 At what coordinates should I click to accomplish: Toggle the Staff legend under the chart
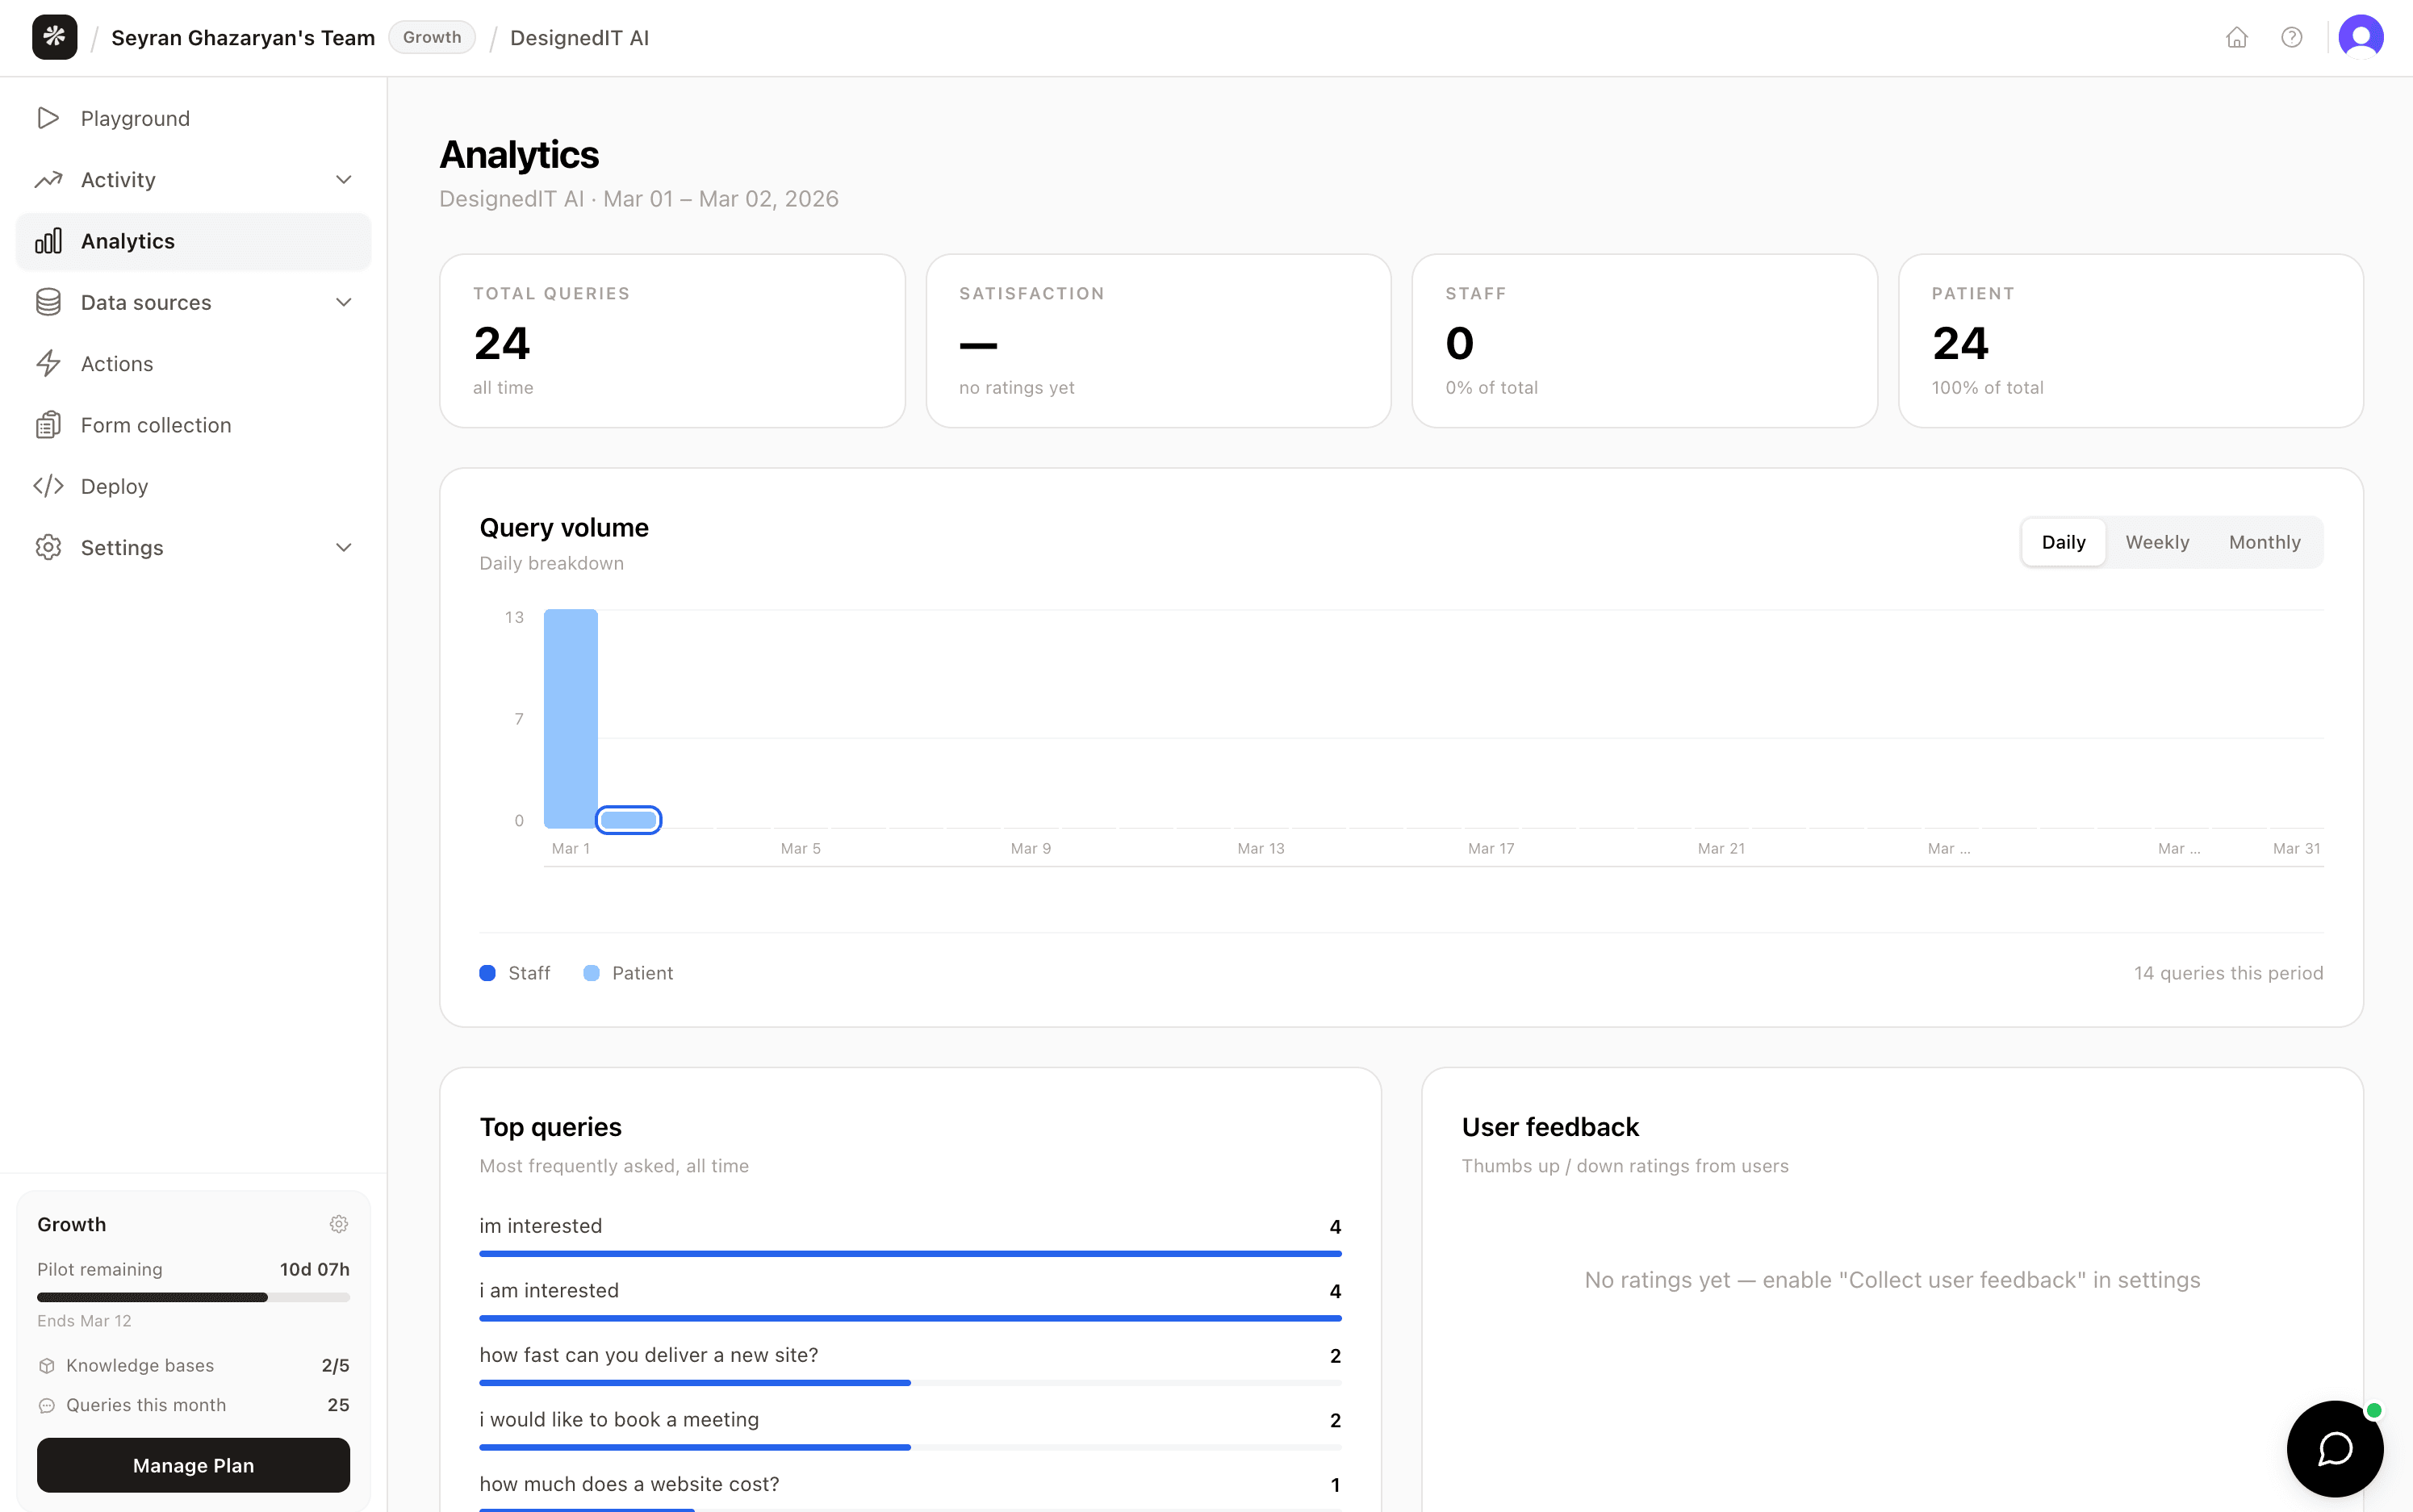[x=513, y=972]
